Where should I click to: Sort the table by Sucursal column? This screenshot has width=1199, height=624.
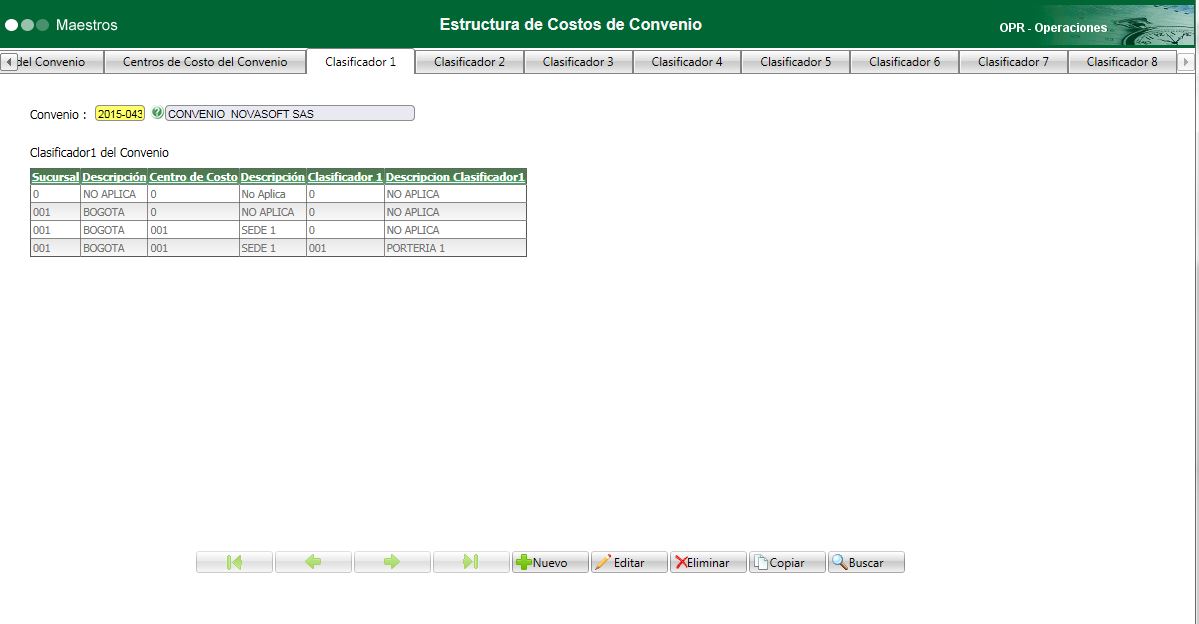(55, 176)
